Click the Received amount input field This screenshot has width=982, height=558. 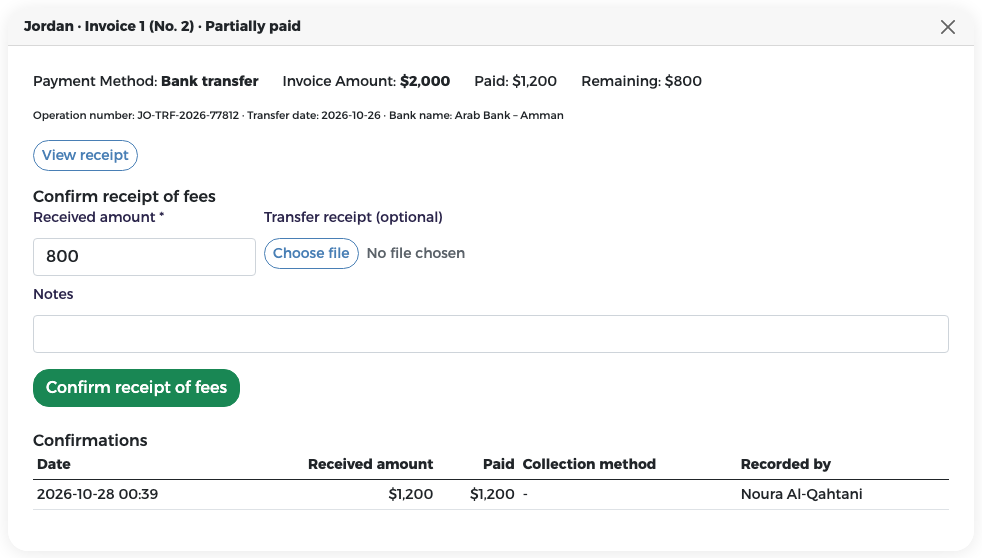coord(144,257)
